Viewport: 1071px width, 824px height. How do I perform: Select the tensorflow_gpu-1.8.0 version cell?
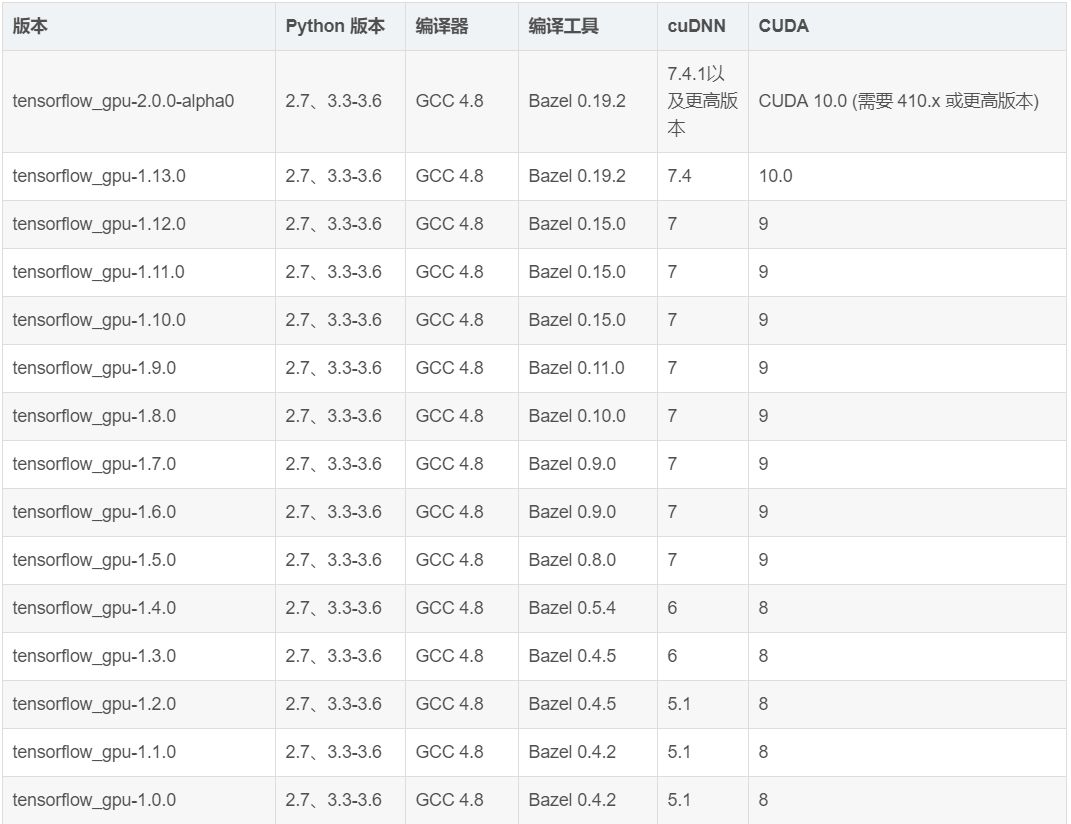point(95,416)
